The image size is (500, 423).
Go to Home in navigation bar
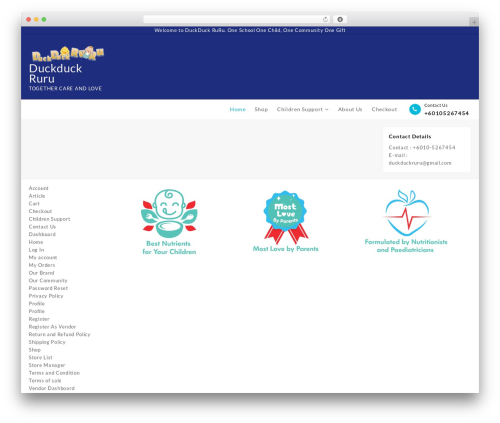click(x=237, y=109)
